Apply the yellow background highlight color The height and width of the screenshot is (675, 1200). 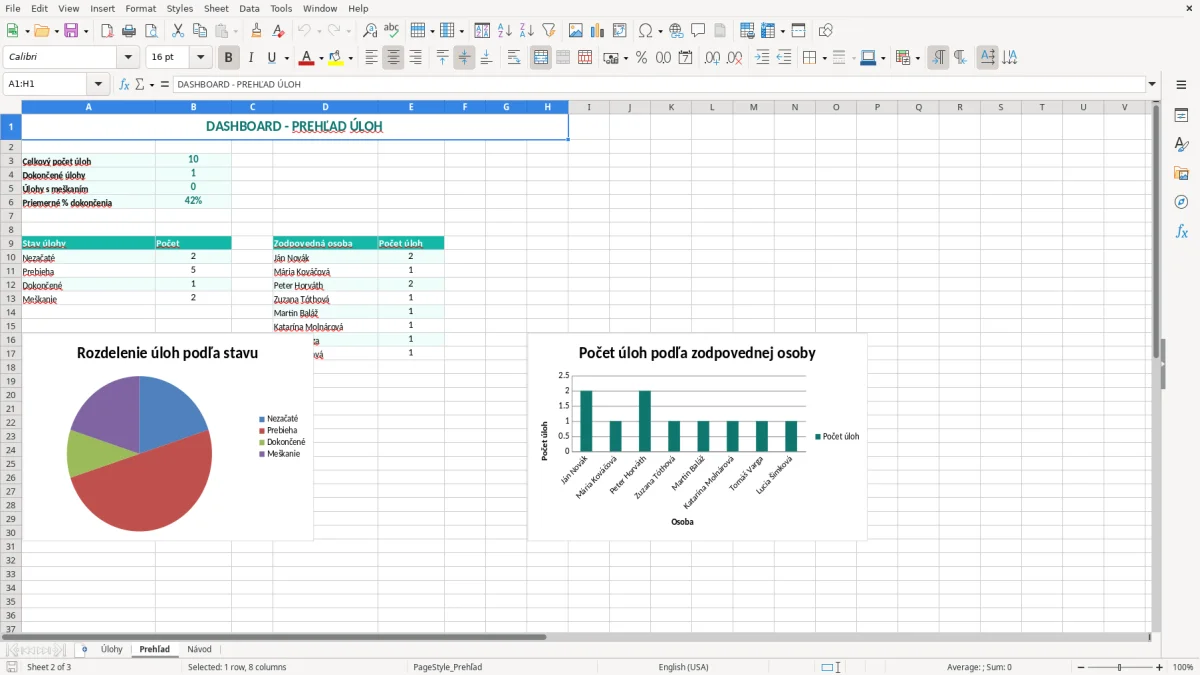[336, 58]
